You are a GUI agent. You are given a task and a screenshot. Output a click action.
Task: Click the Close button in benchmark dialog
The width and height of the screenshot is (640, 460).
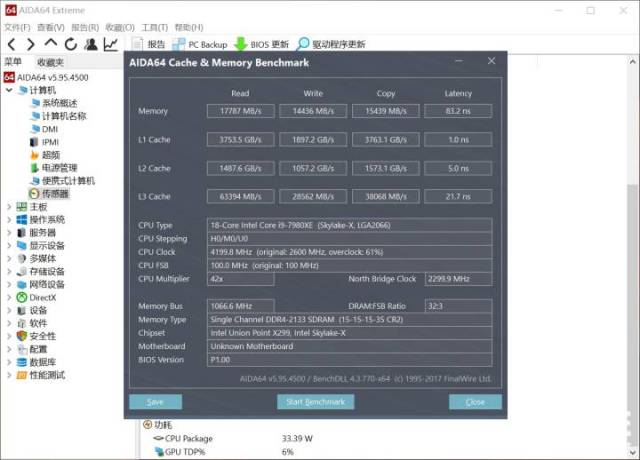click(x=475, y=402)
